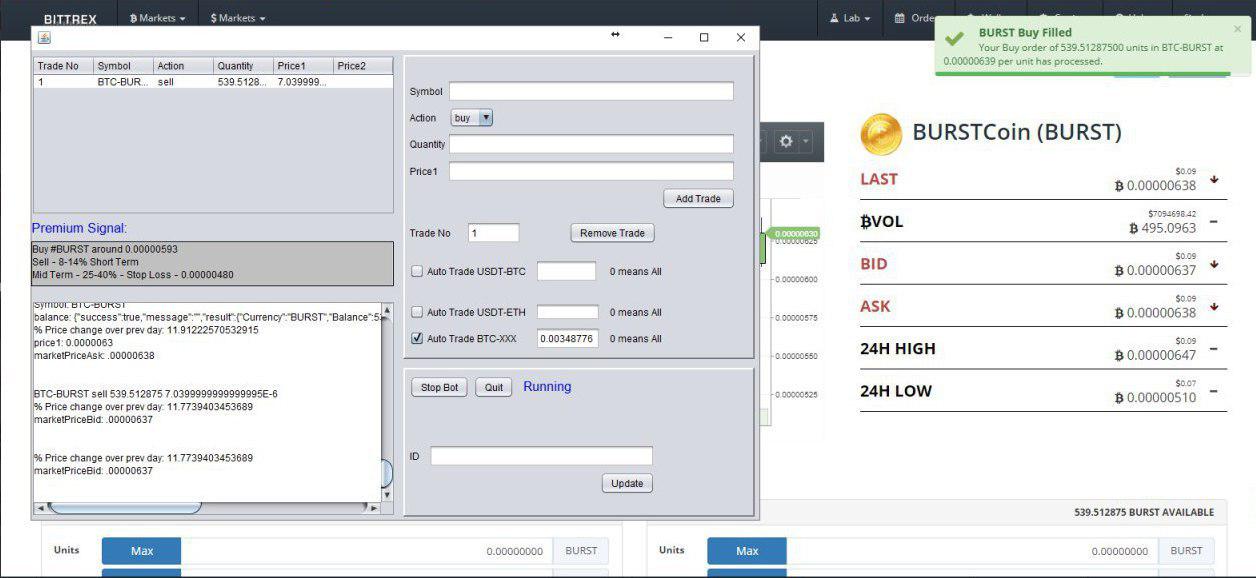Click the Java app icon in title bar
Image resolution: width=1256 pixels, height=578 pixels.
tap(44, 37)
